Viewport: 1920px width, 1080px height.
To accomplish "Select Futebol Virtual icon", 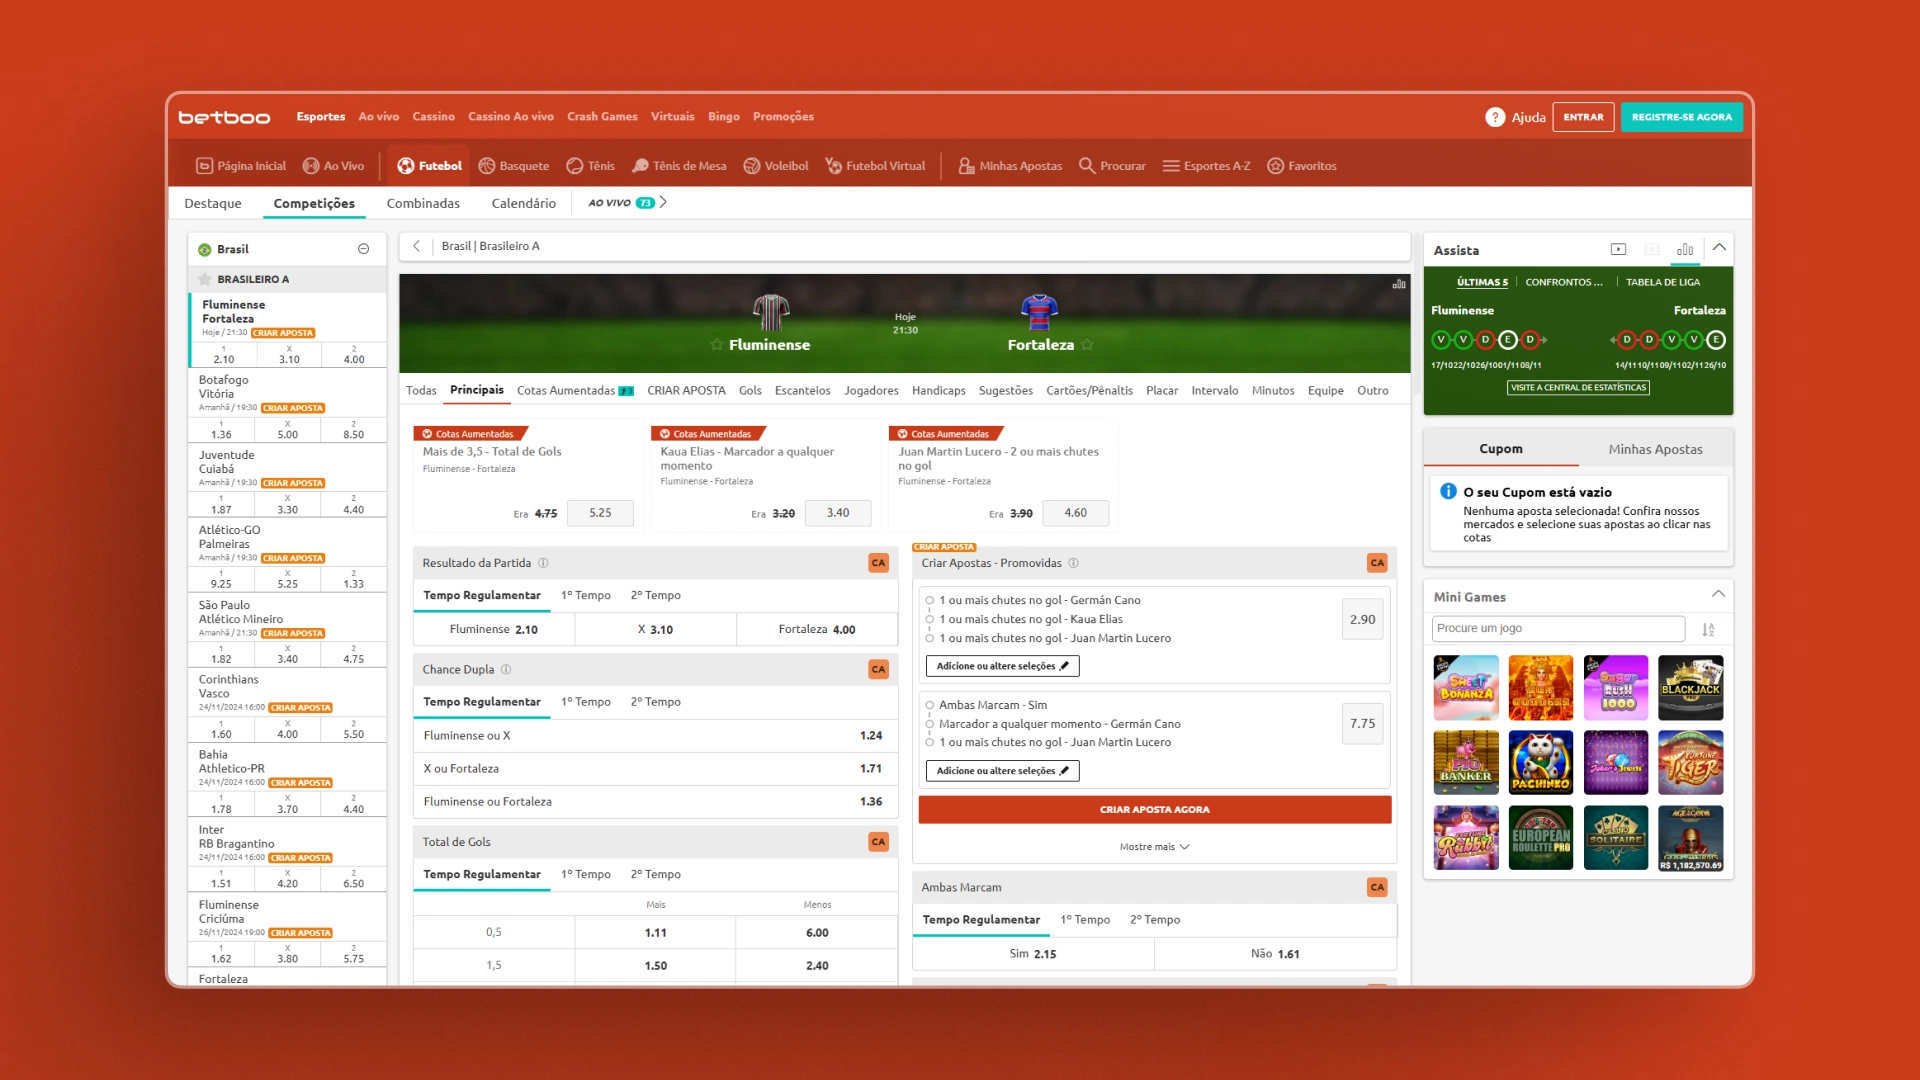I will tap(833, 166).
